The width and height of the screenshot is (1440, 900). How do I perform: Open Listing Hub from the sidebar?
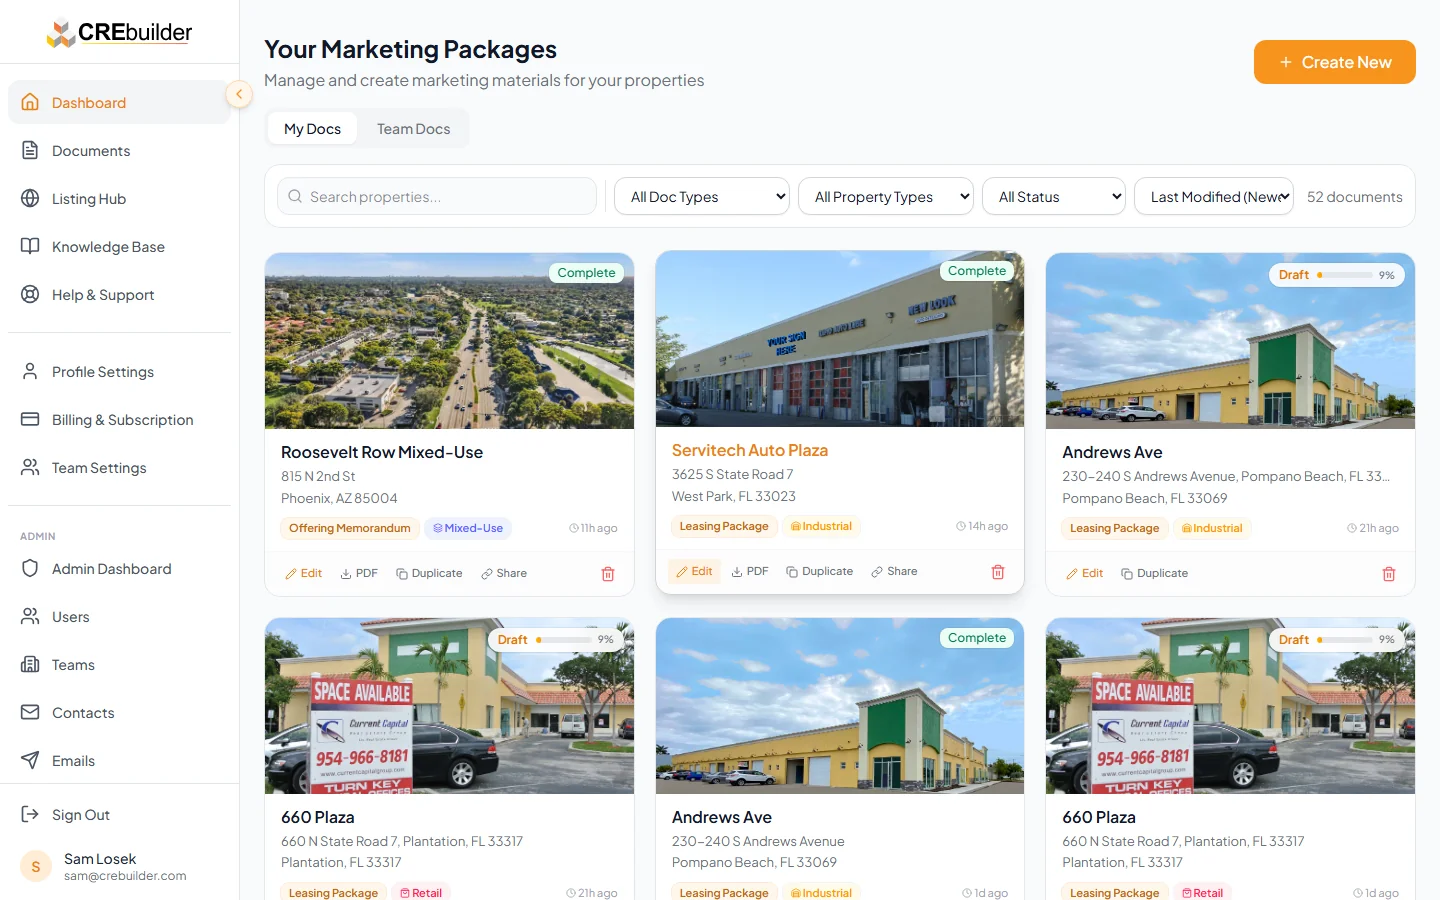89,199
